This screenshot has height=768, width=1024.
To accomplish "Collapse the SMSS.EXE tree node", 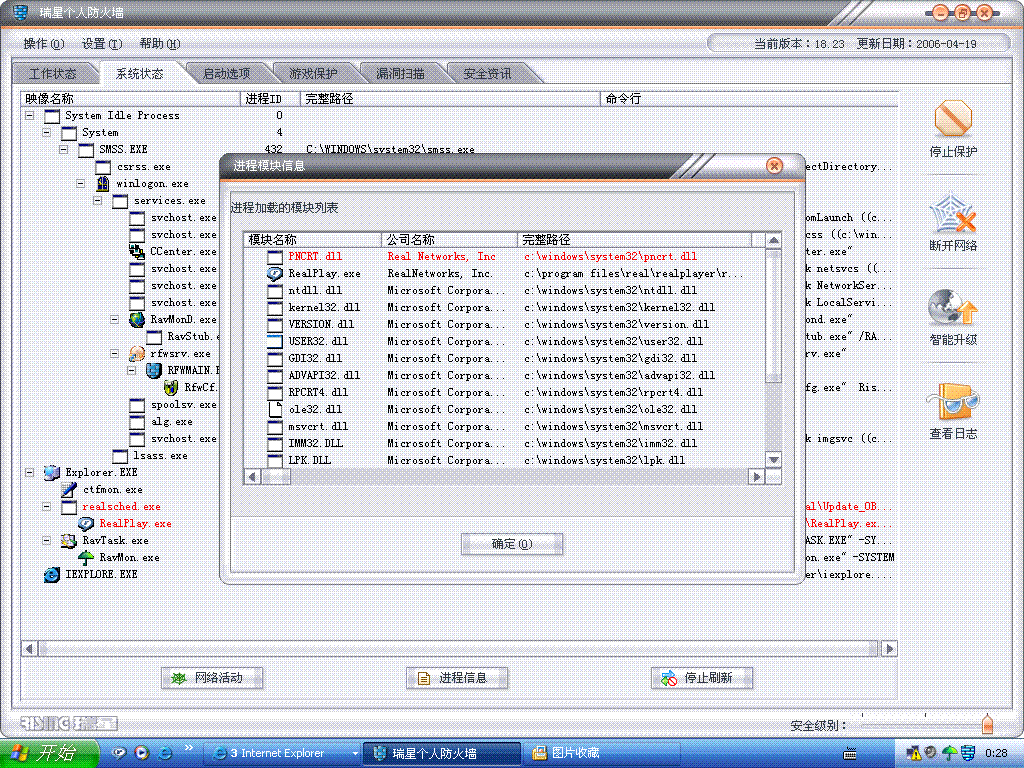I will click(63, 149).
